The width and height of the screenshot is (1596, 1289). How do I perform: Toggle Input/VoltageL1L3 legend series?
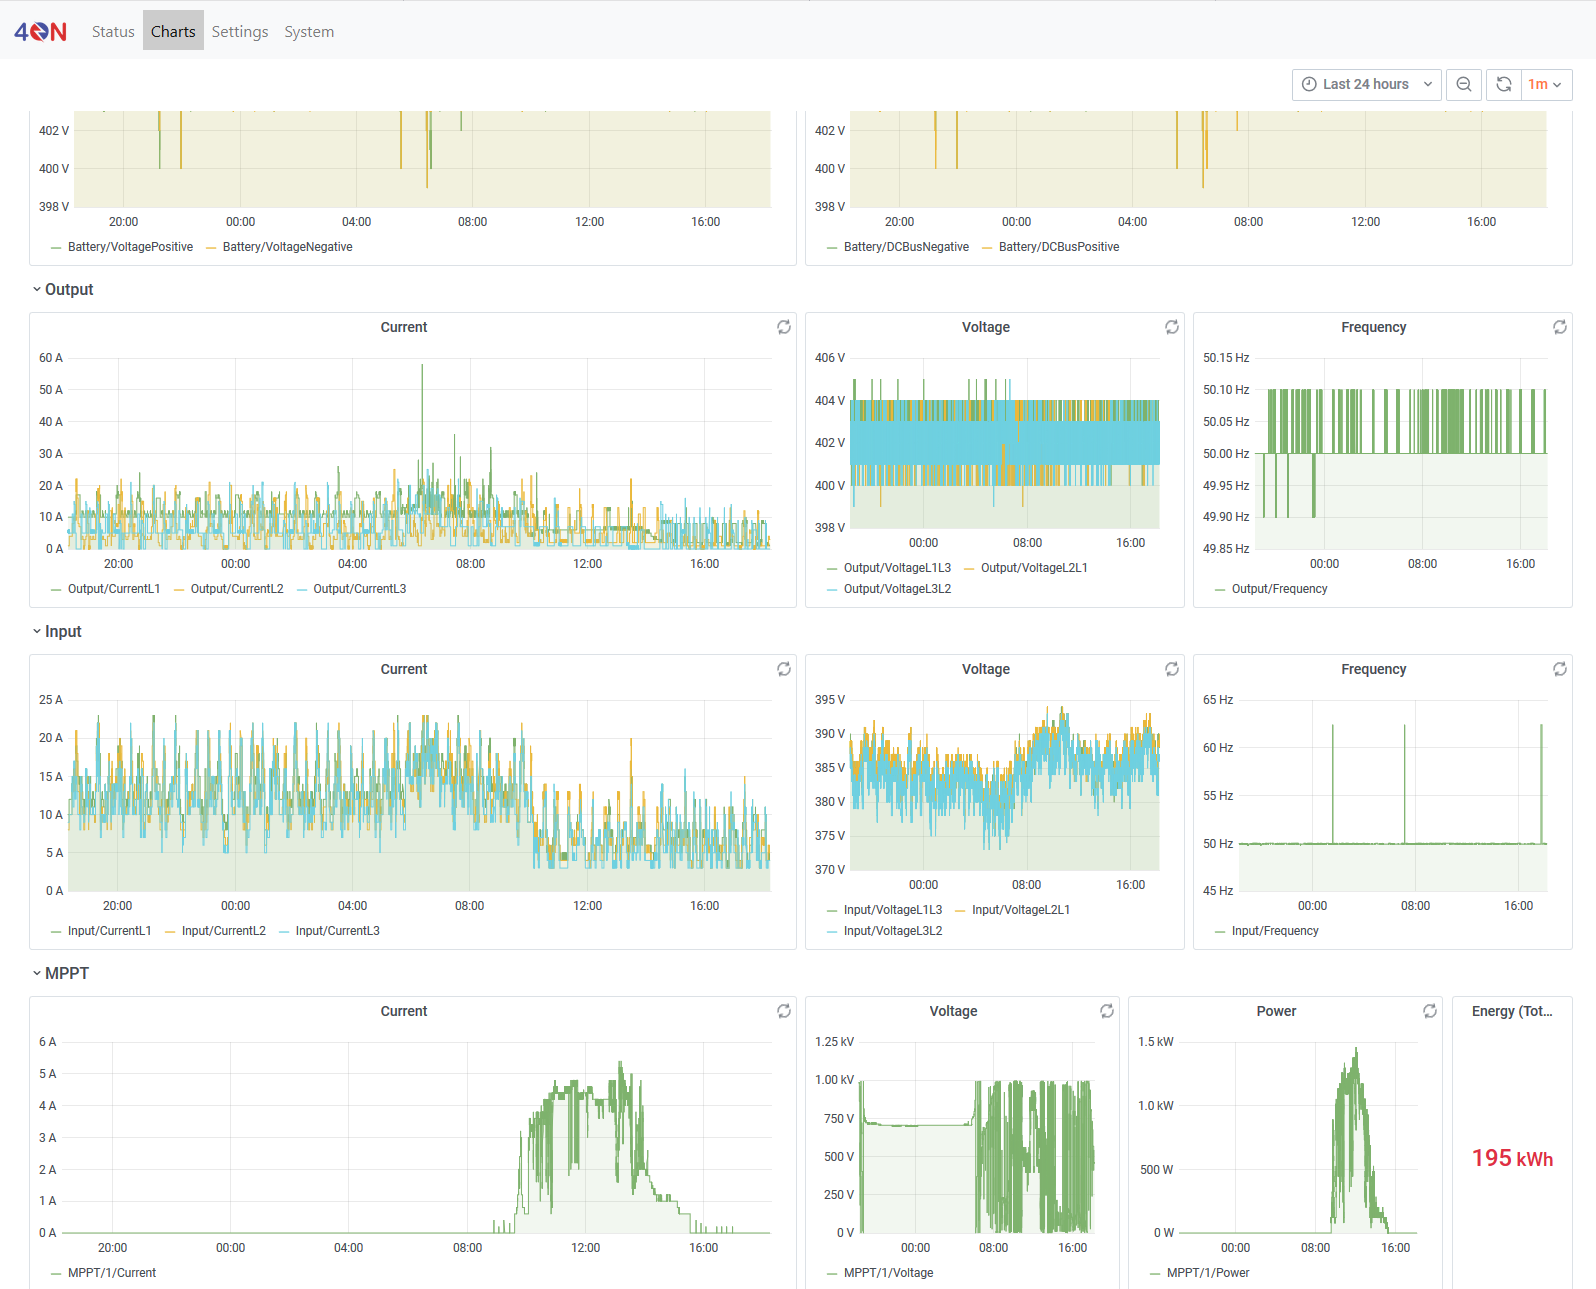pos(893,910)
